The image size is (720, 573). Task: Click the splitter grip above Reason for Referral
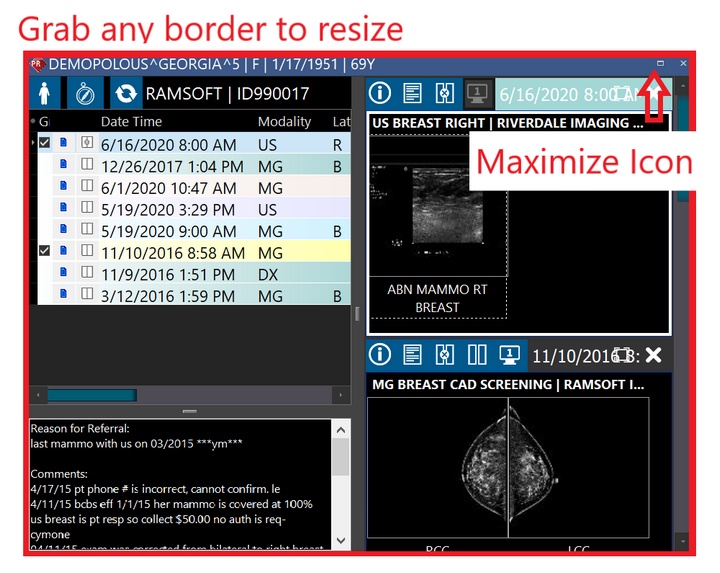click(189, 411)
